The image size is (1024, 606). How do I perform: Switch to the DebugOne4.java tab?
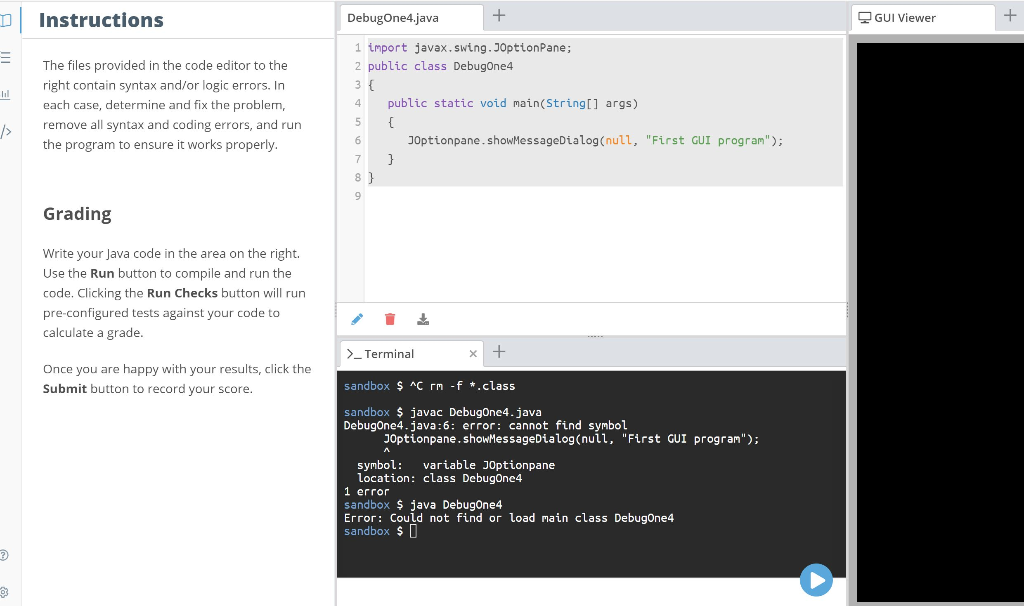pos(410,17)
